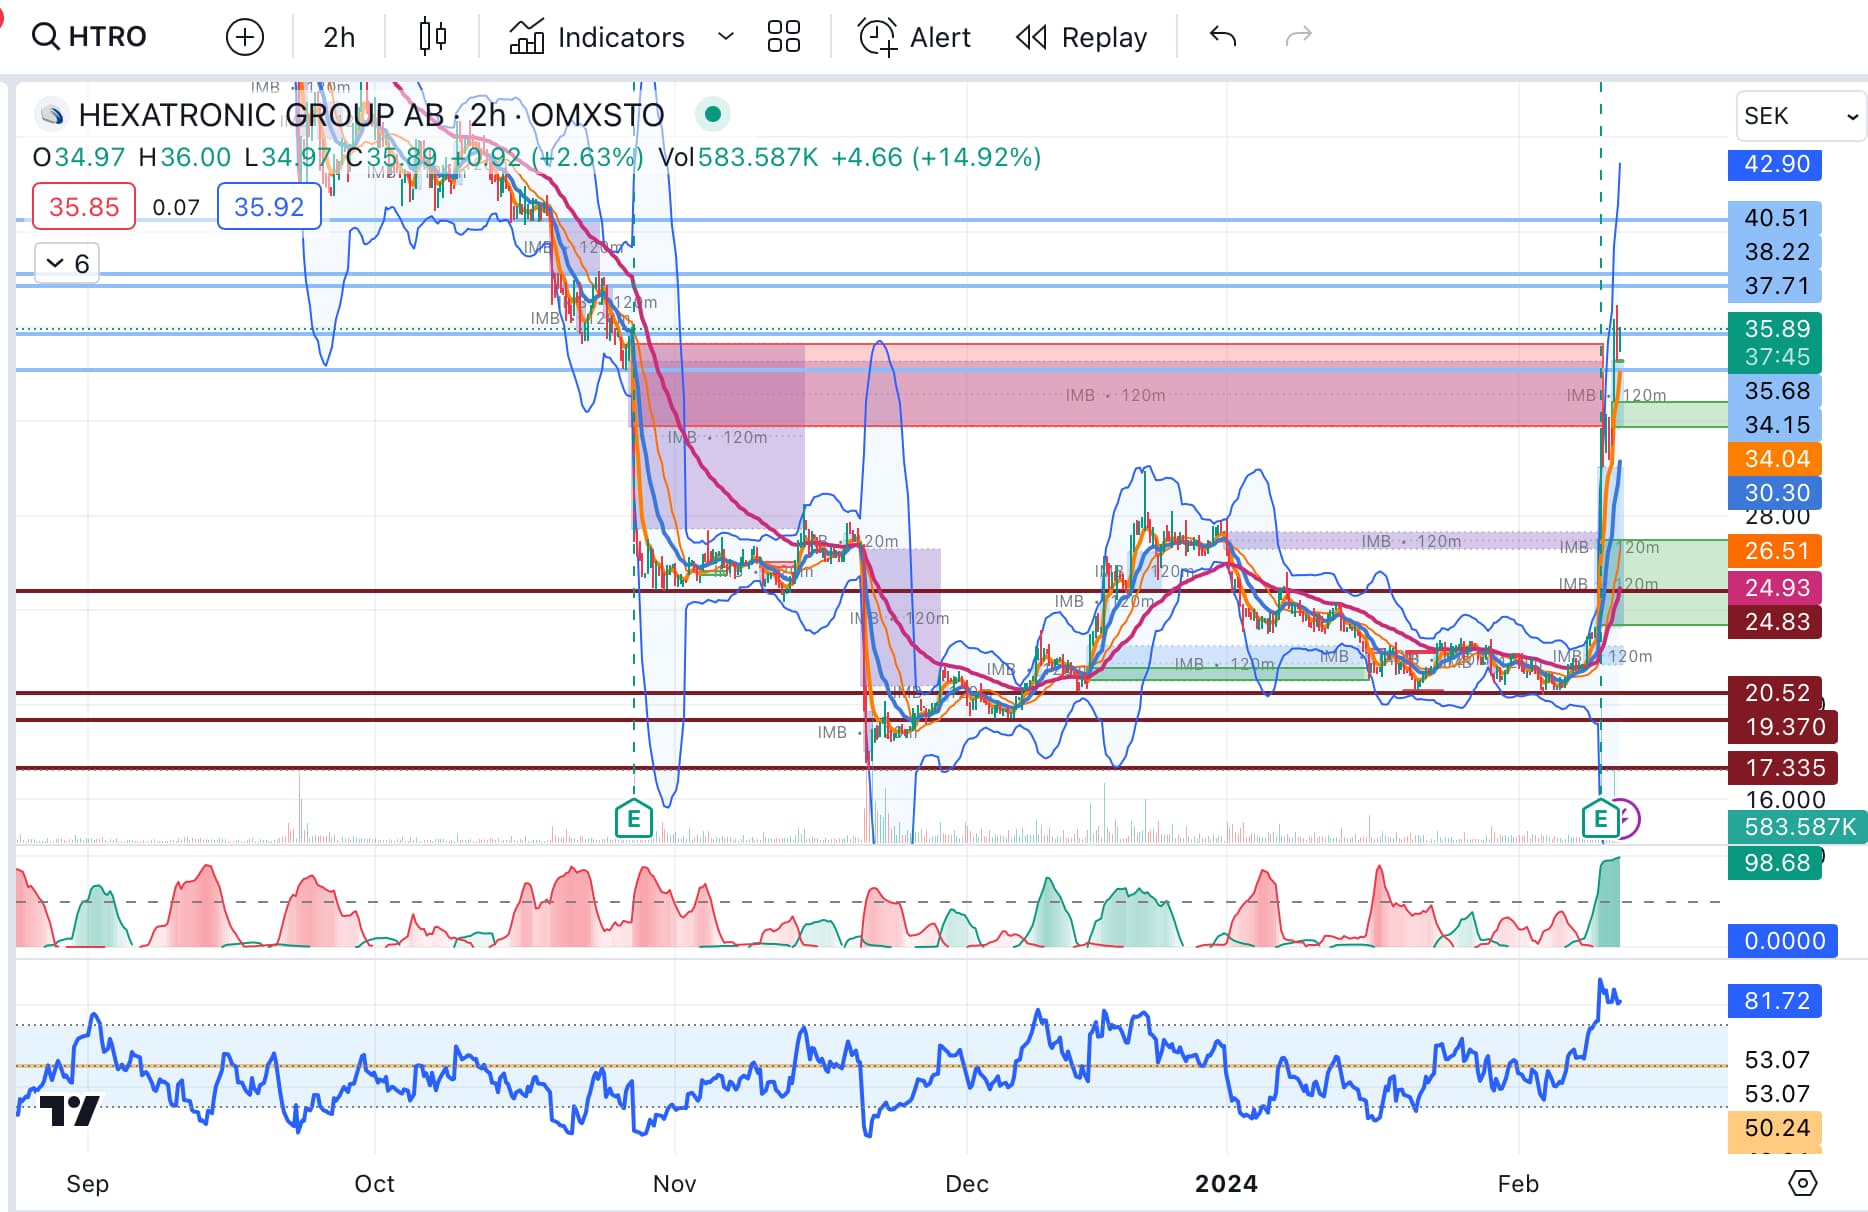Click the Oct date on time axis

(x=374, y=1184)
